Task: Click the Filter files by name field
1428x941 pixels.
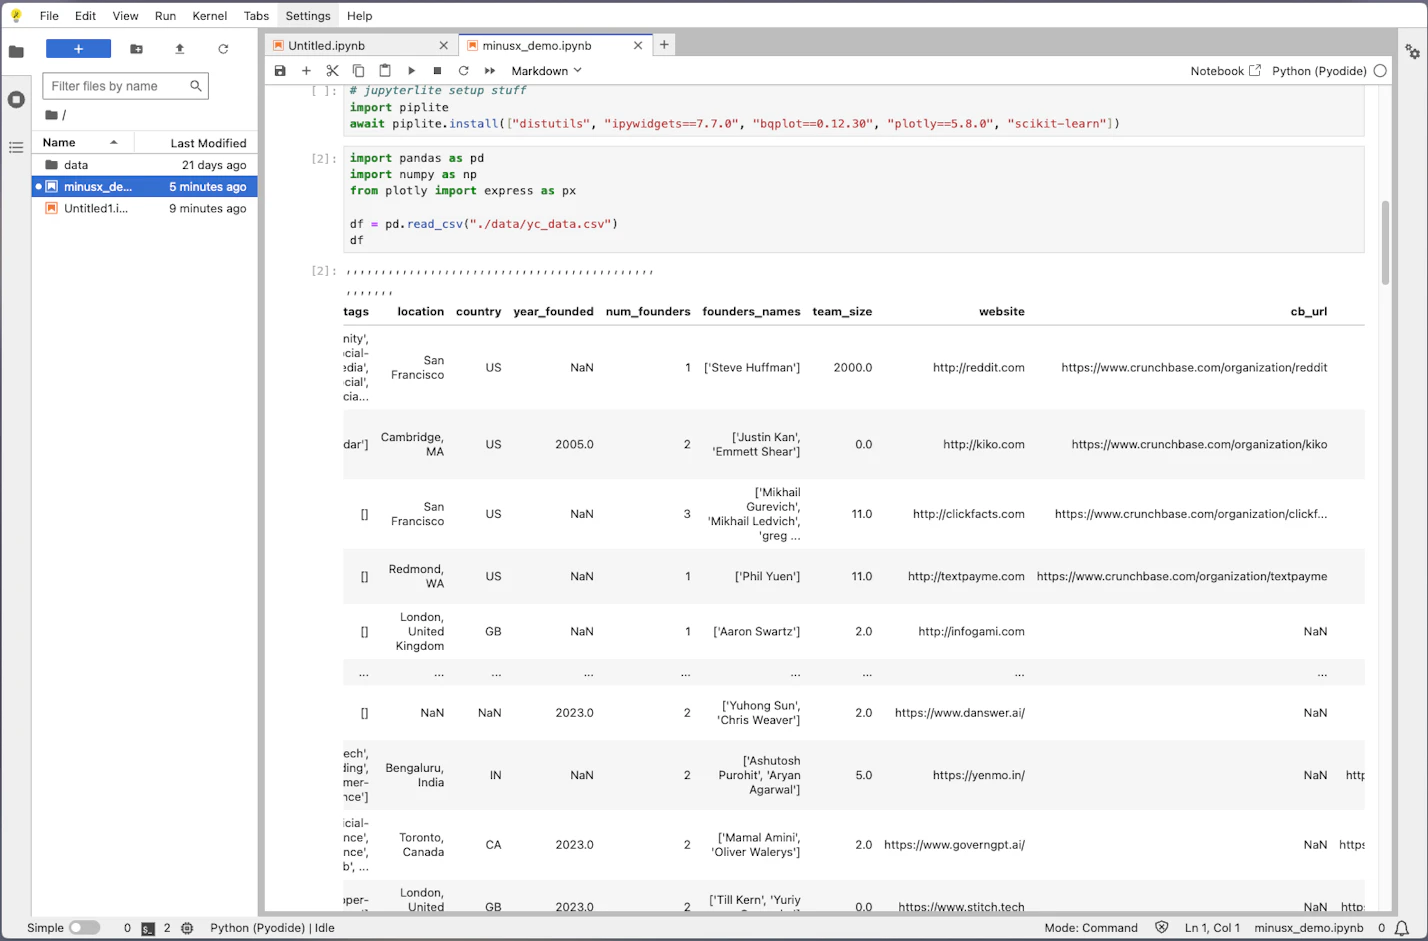Action: click(x=118, y=86)
